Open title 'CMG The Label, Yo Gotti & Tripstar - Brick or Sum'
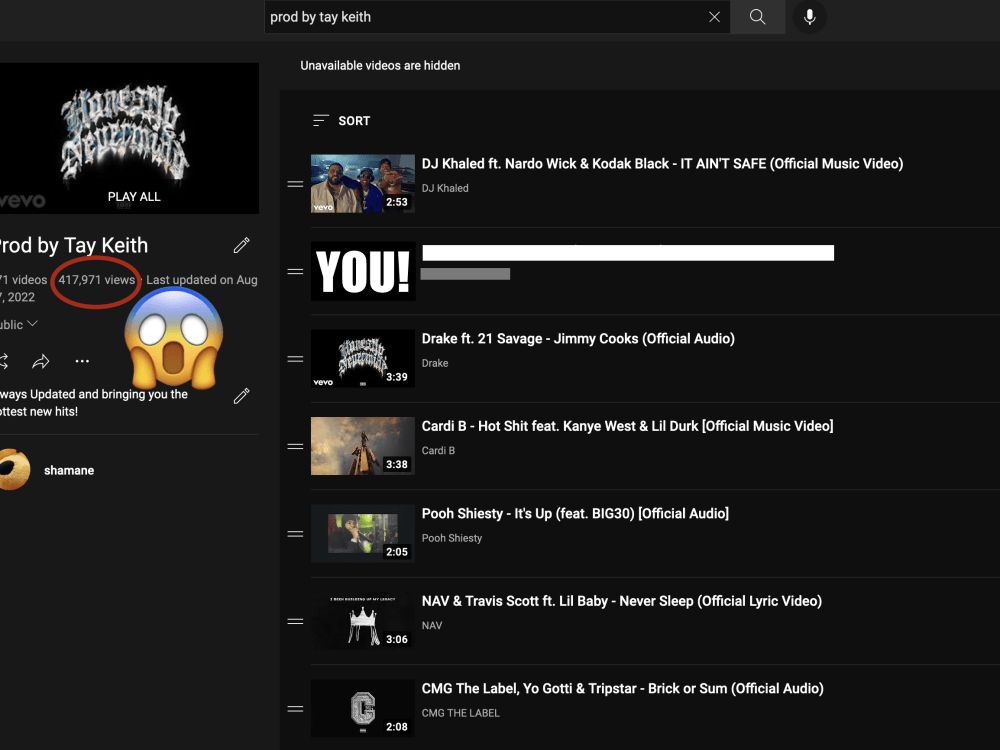The height and width of the screenshot is (750, 1000). (622, 689)
